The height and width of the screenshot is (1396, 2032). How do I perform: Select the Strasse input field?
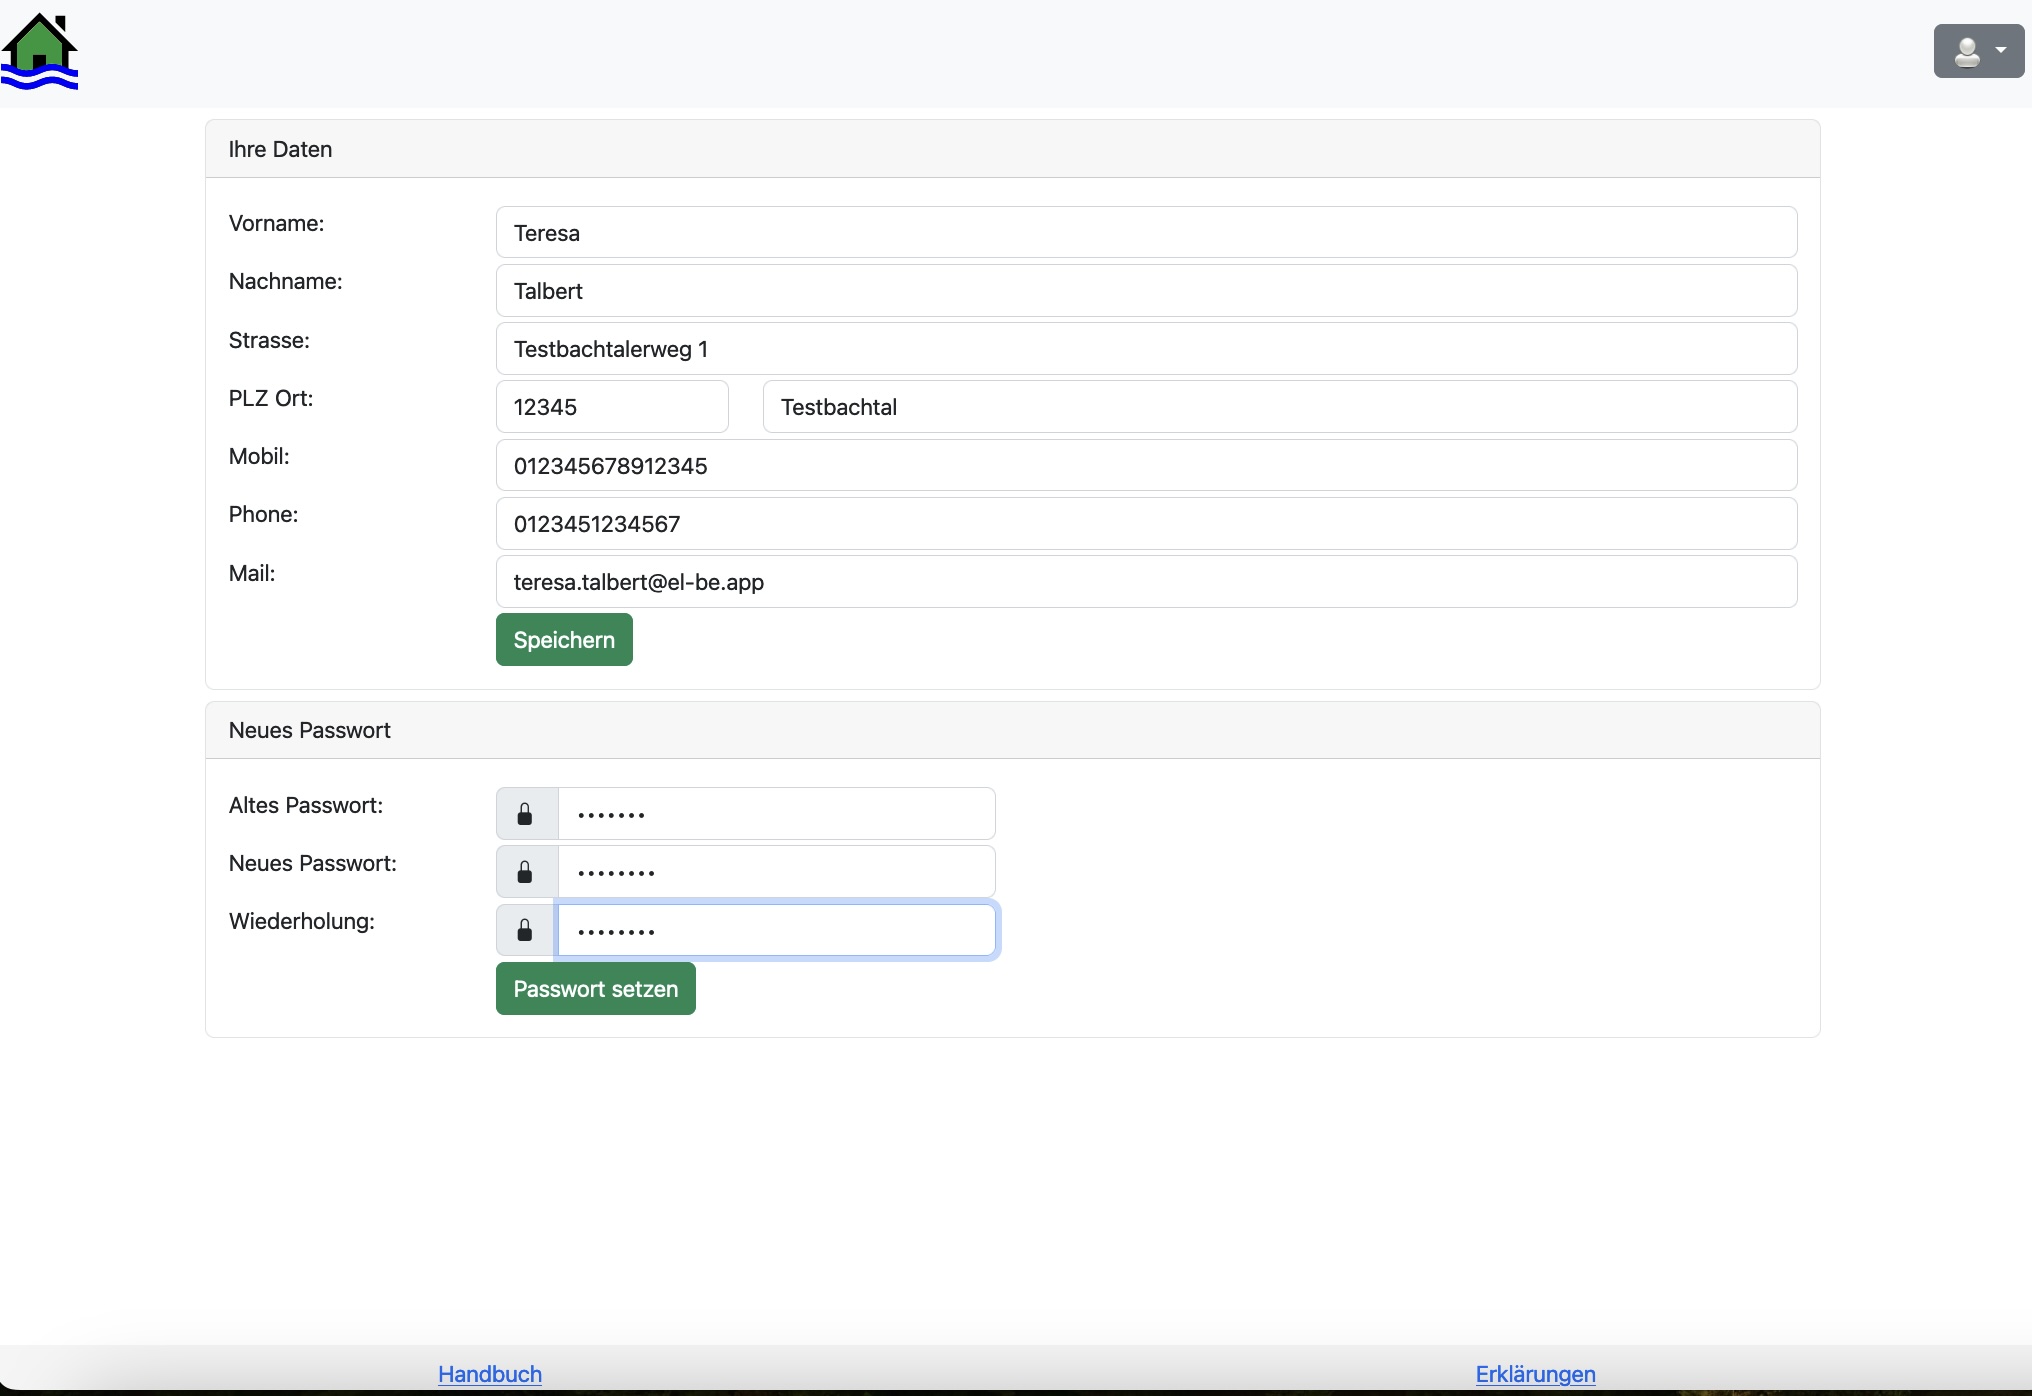[1146, 349]
